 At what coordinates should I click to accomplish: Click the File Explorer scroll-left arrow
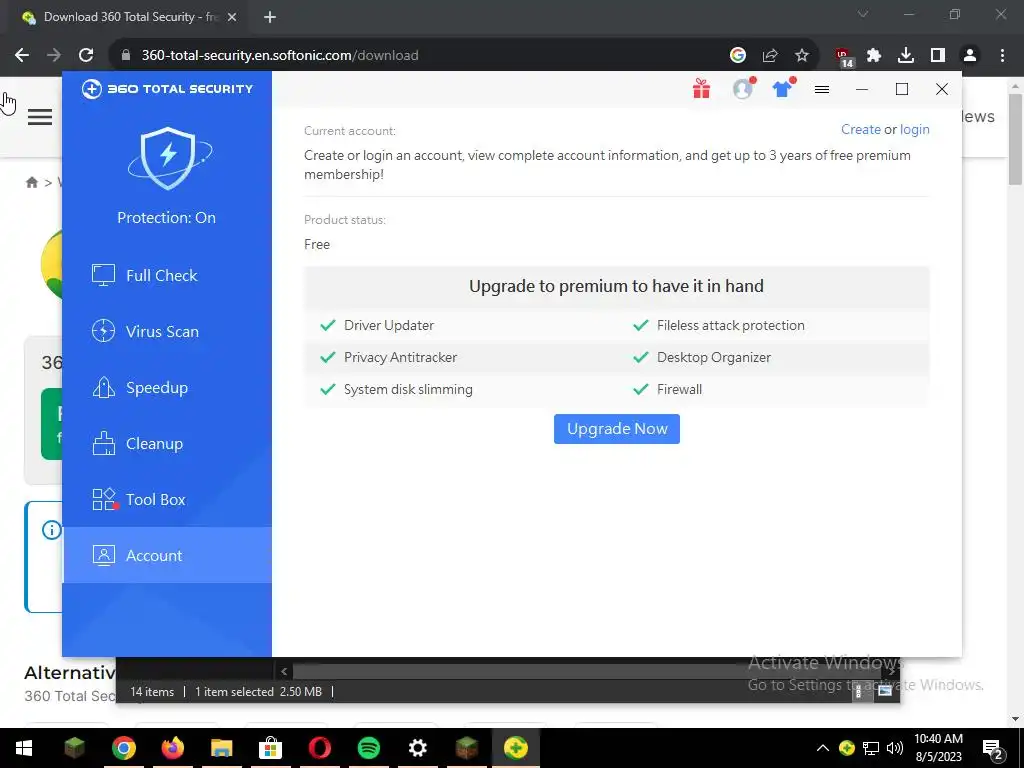click(283, 671)
